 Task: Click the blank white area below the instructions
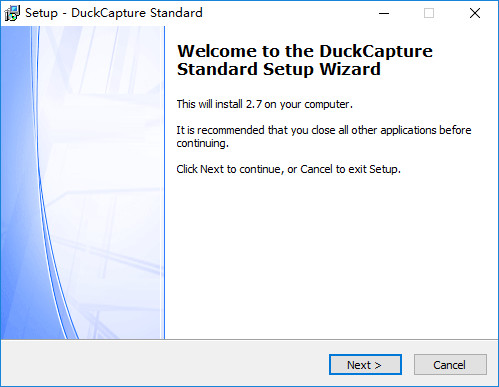click(x=330, y=257)
